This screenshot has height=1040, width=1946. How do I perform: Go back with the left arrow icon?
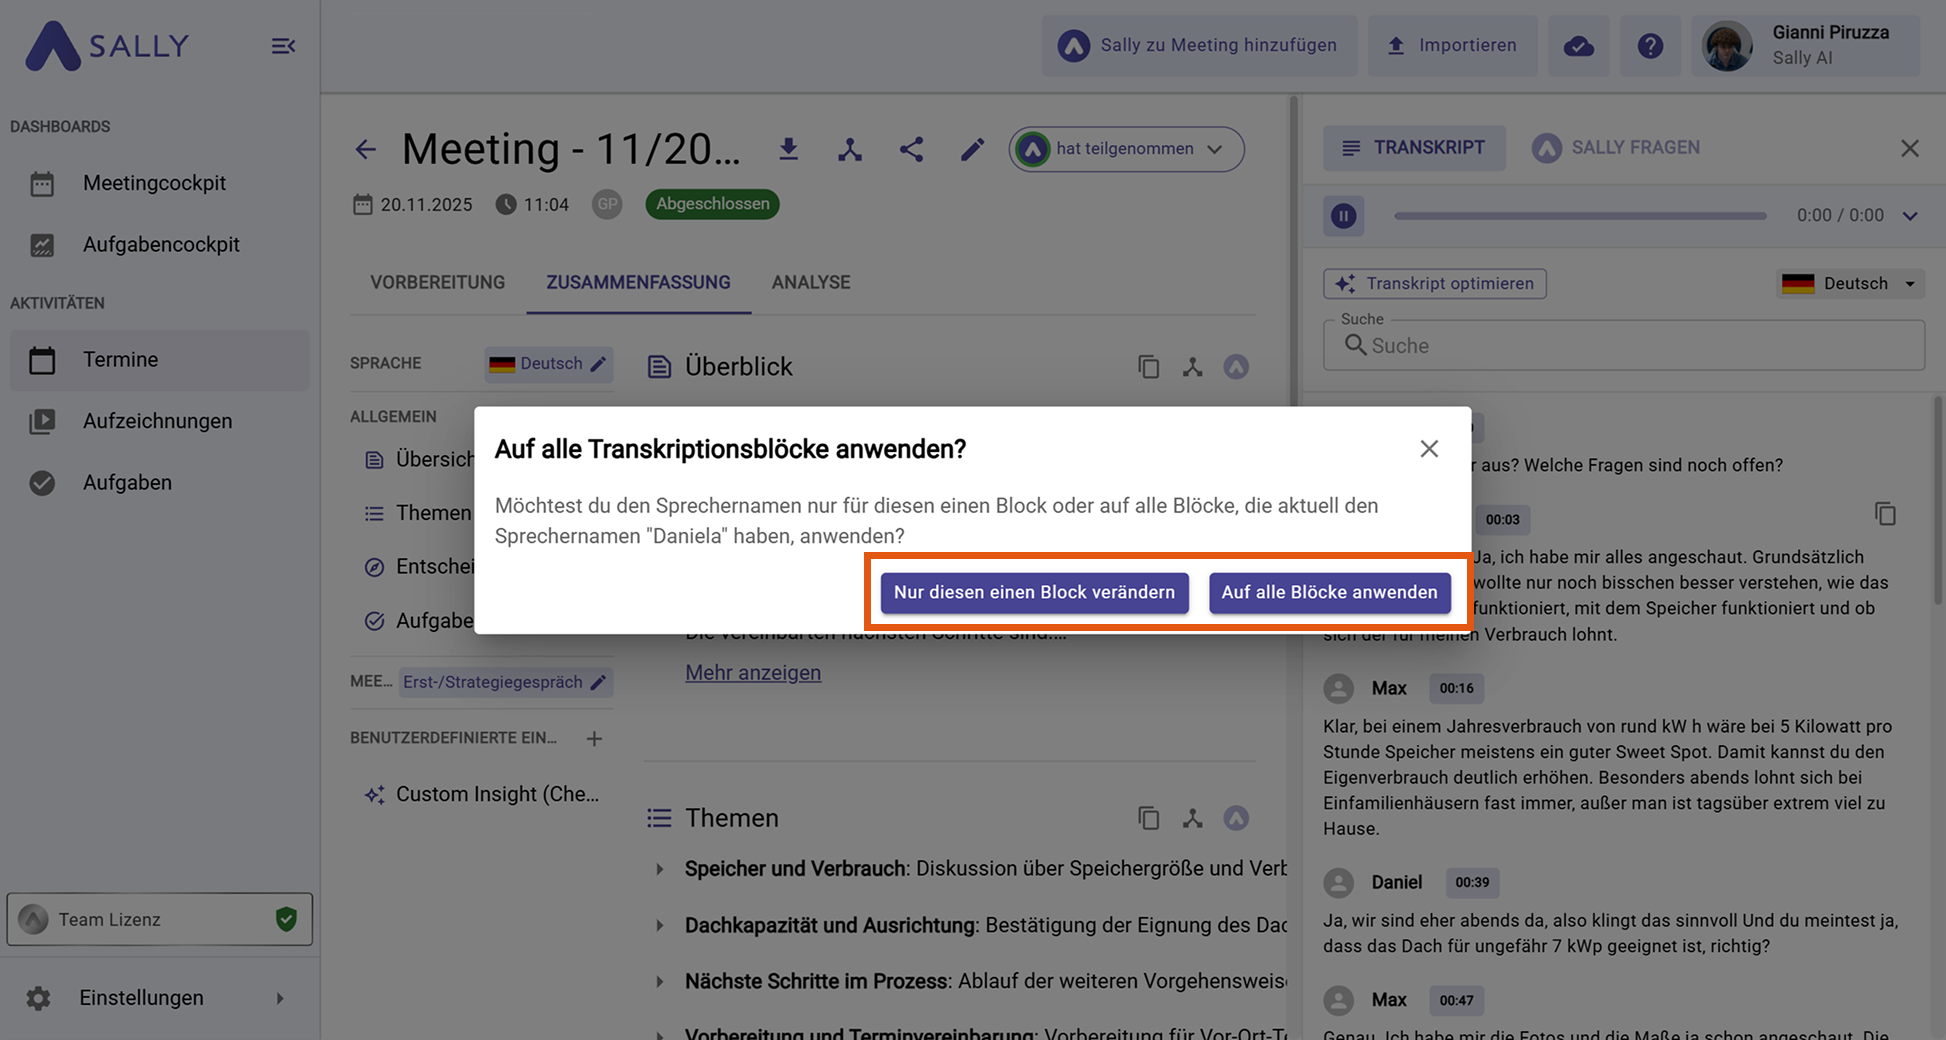365,150
